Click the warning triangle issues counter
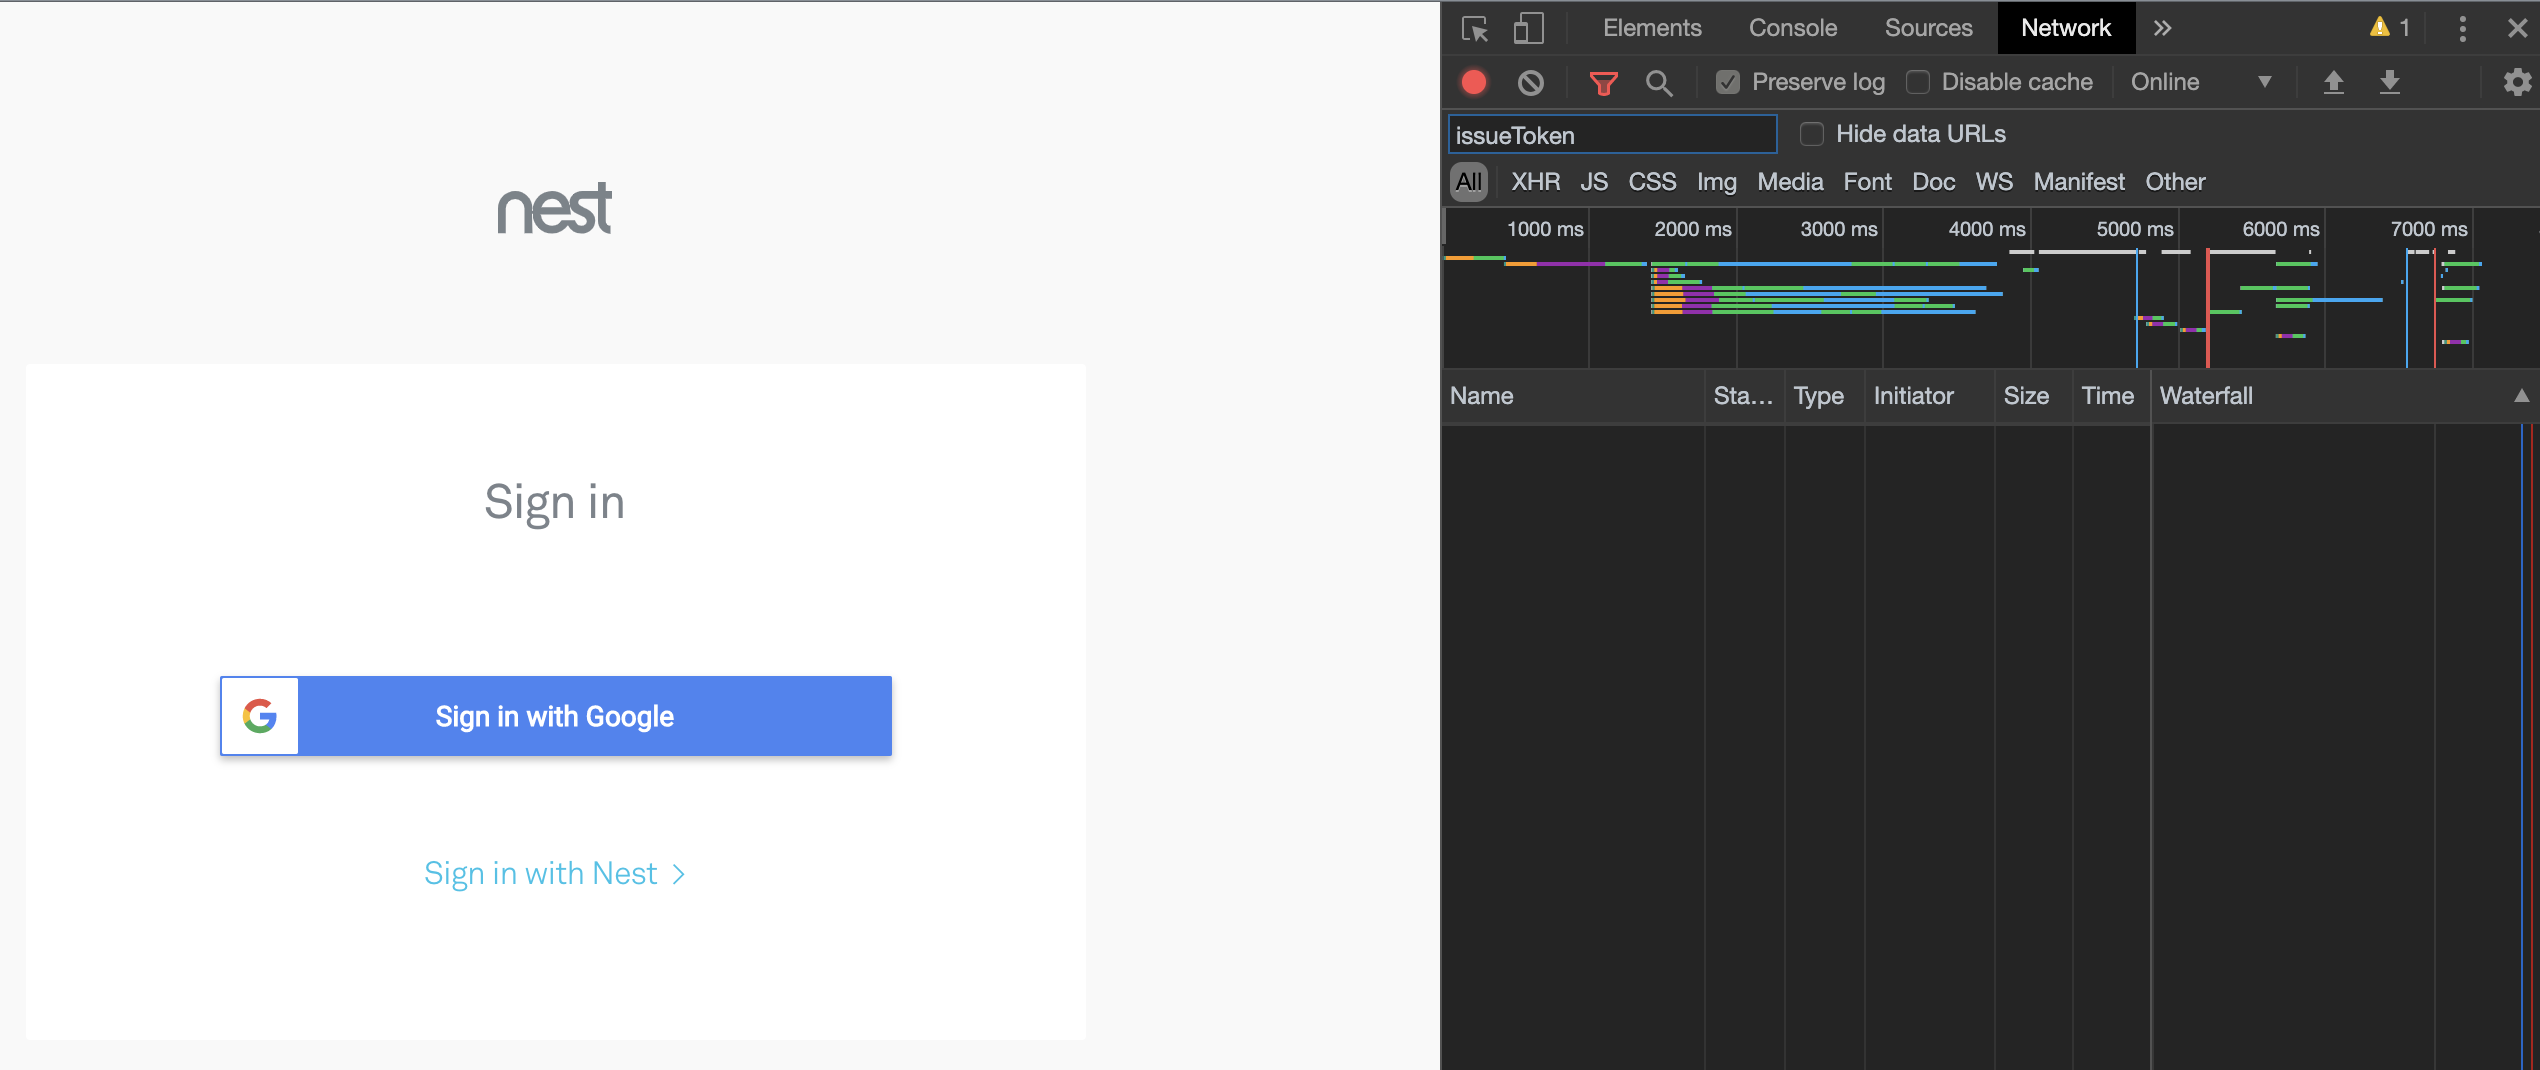 2390,28
